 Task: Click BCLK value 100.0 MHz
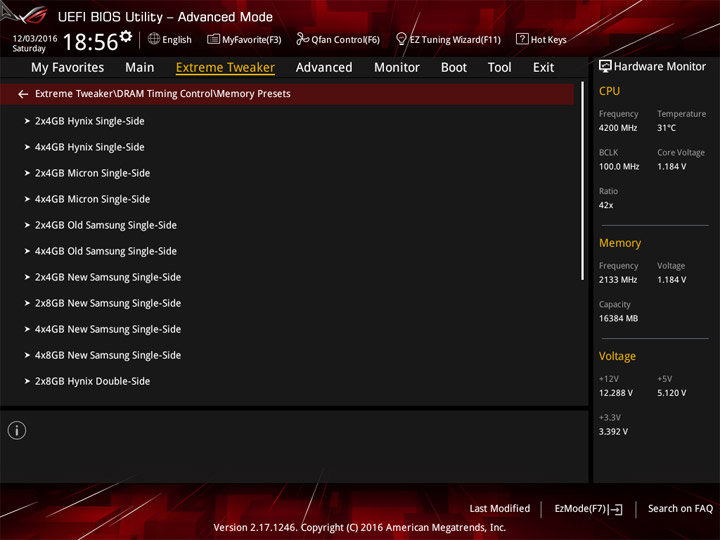[619, 167]
